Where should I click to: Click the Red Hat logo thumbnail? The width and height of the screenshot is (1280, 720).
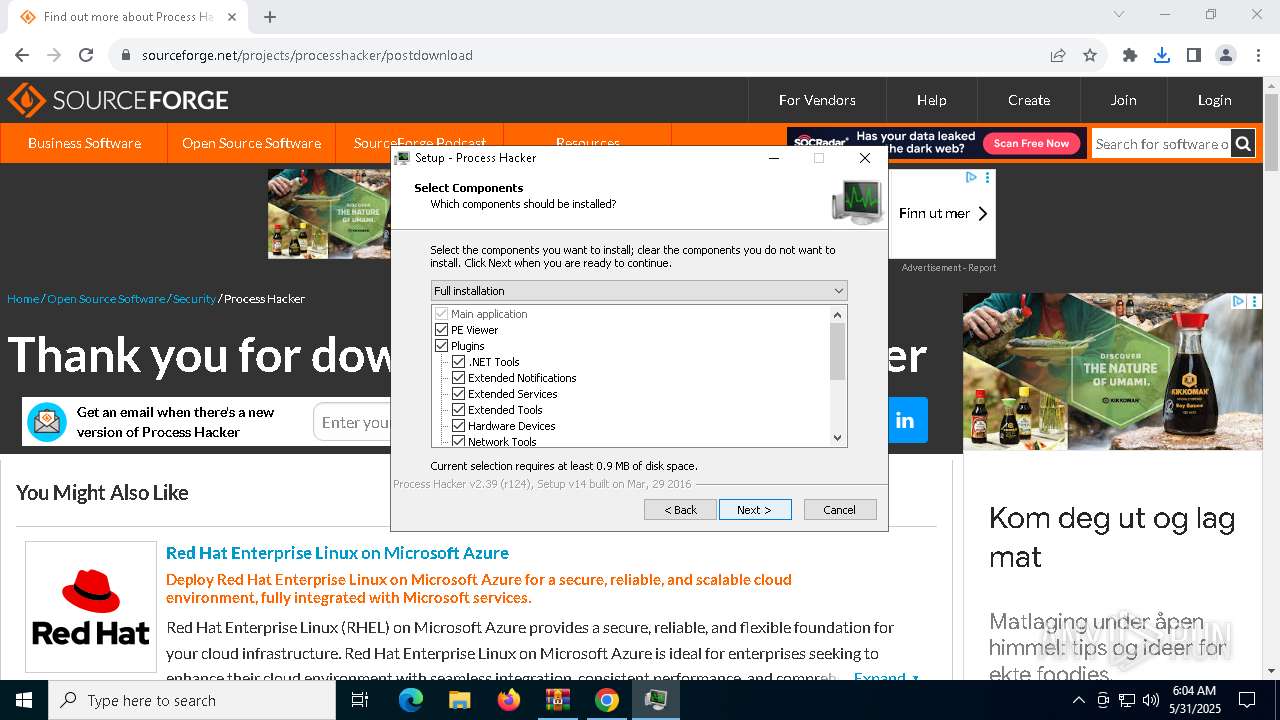[91, 607]
